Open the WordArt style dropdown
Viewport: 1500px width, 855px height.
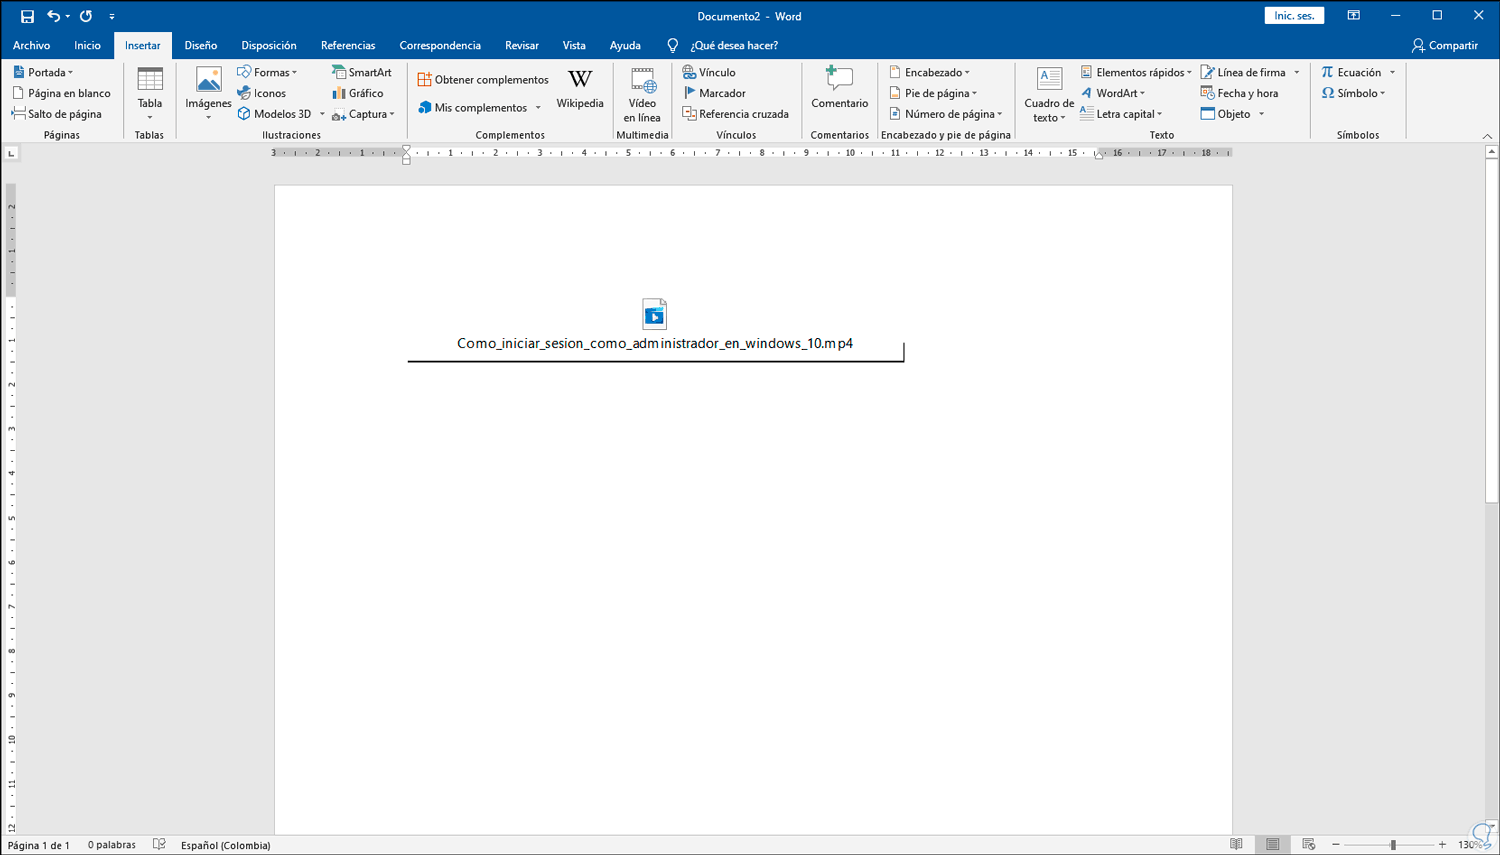(1113, 93)
